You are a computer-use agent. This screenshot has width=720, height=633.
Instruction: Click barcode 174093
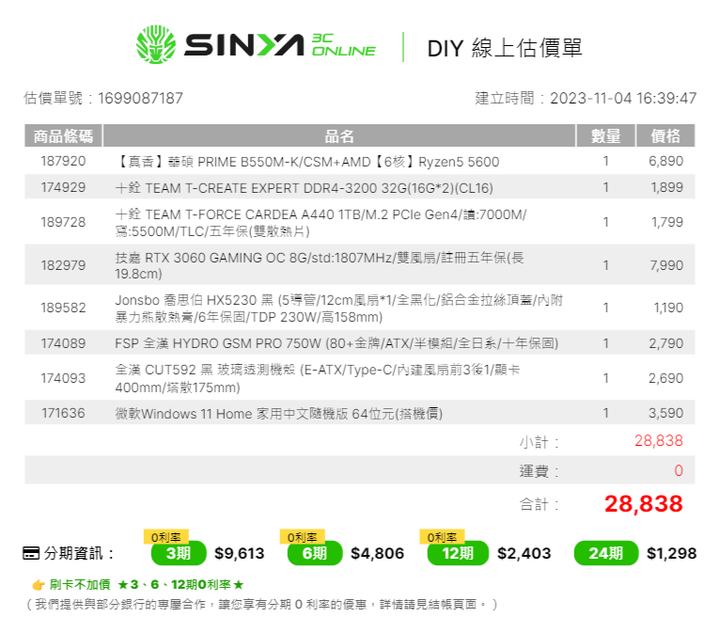[x=63, y=378]
